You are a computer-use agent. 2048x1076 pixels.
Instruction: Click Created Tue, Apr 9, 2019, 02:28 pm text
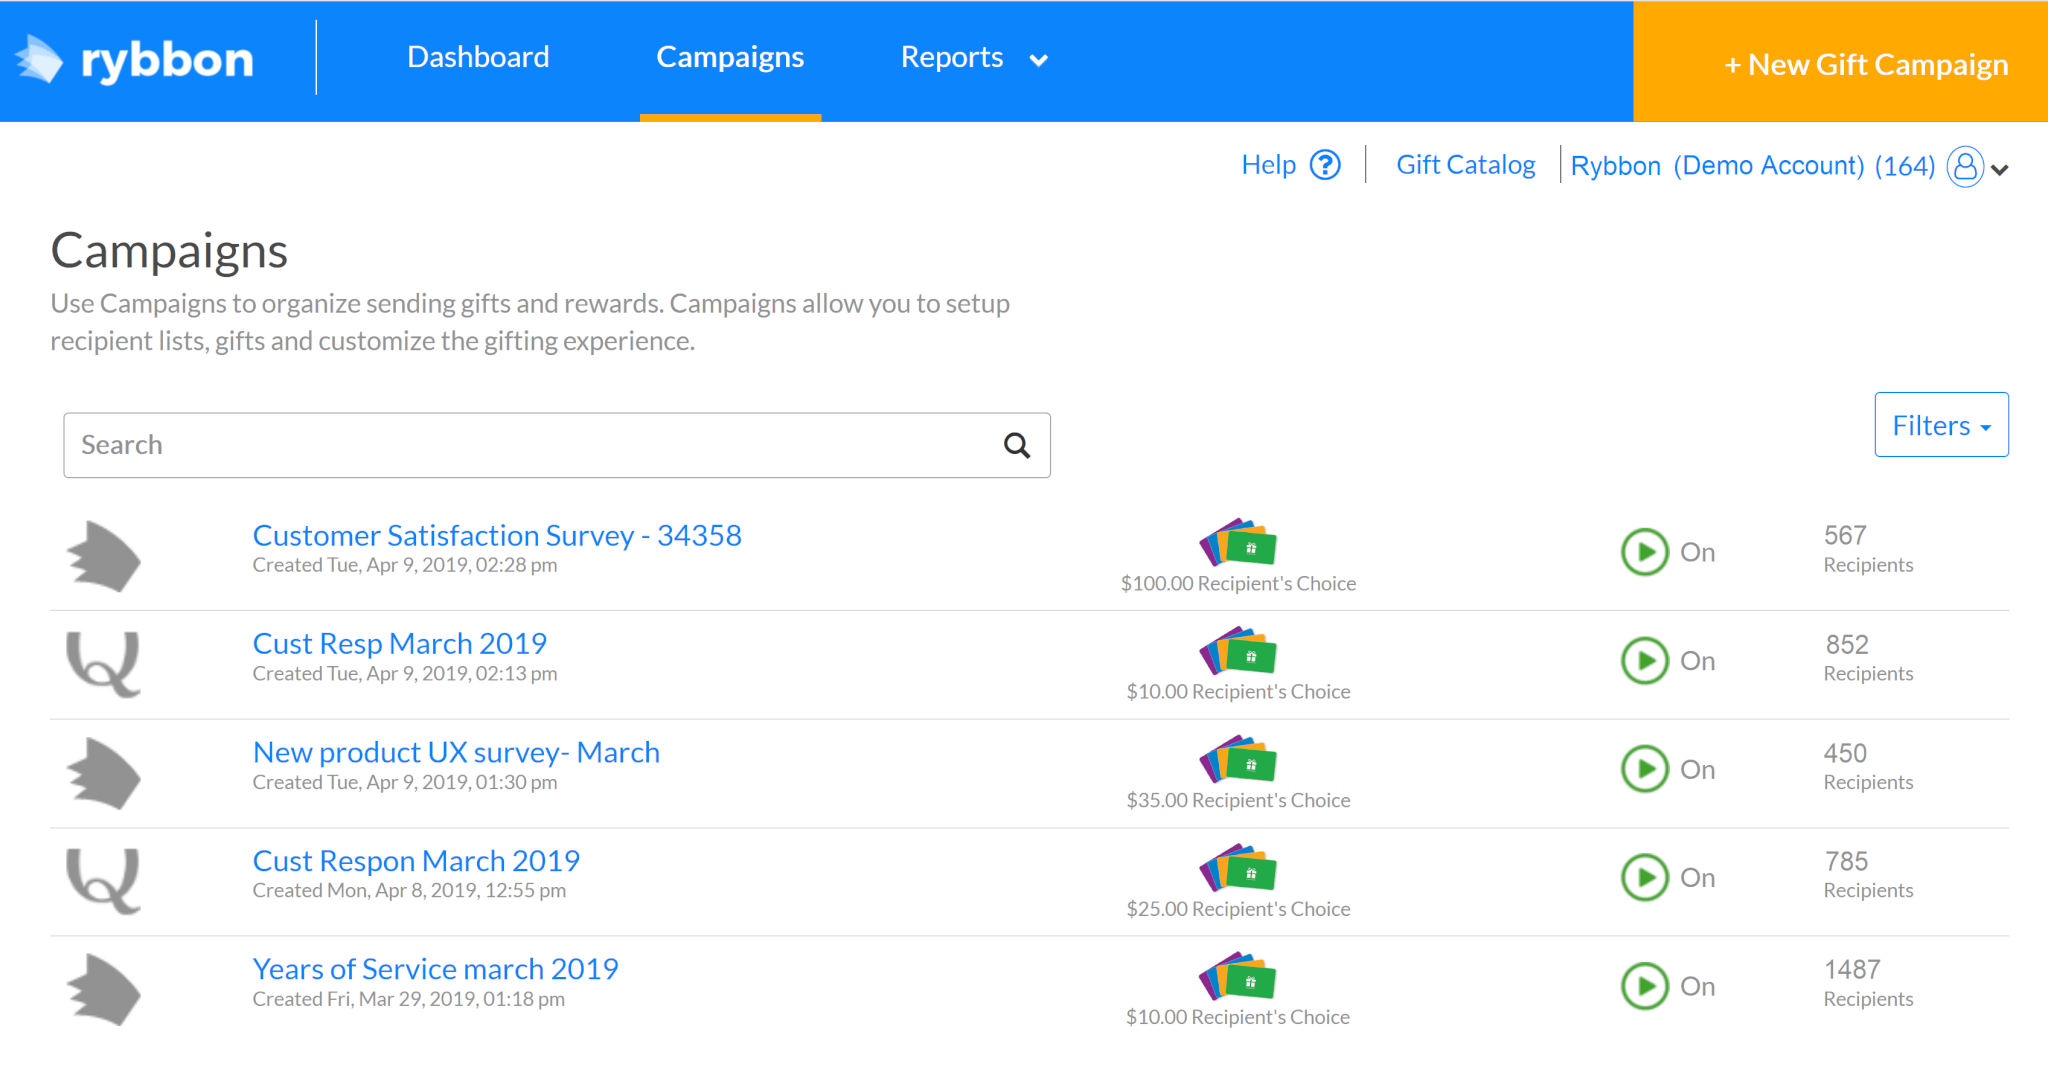(x=405, y=565)
